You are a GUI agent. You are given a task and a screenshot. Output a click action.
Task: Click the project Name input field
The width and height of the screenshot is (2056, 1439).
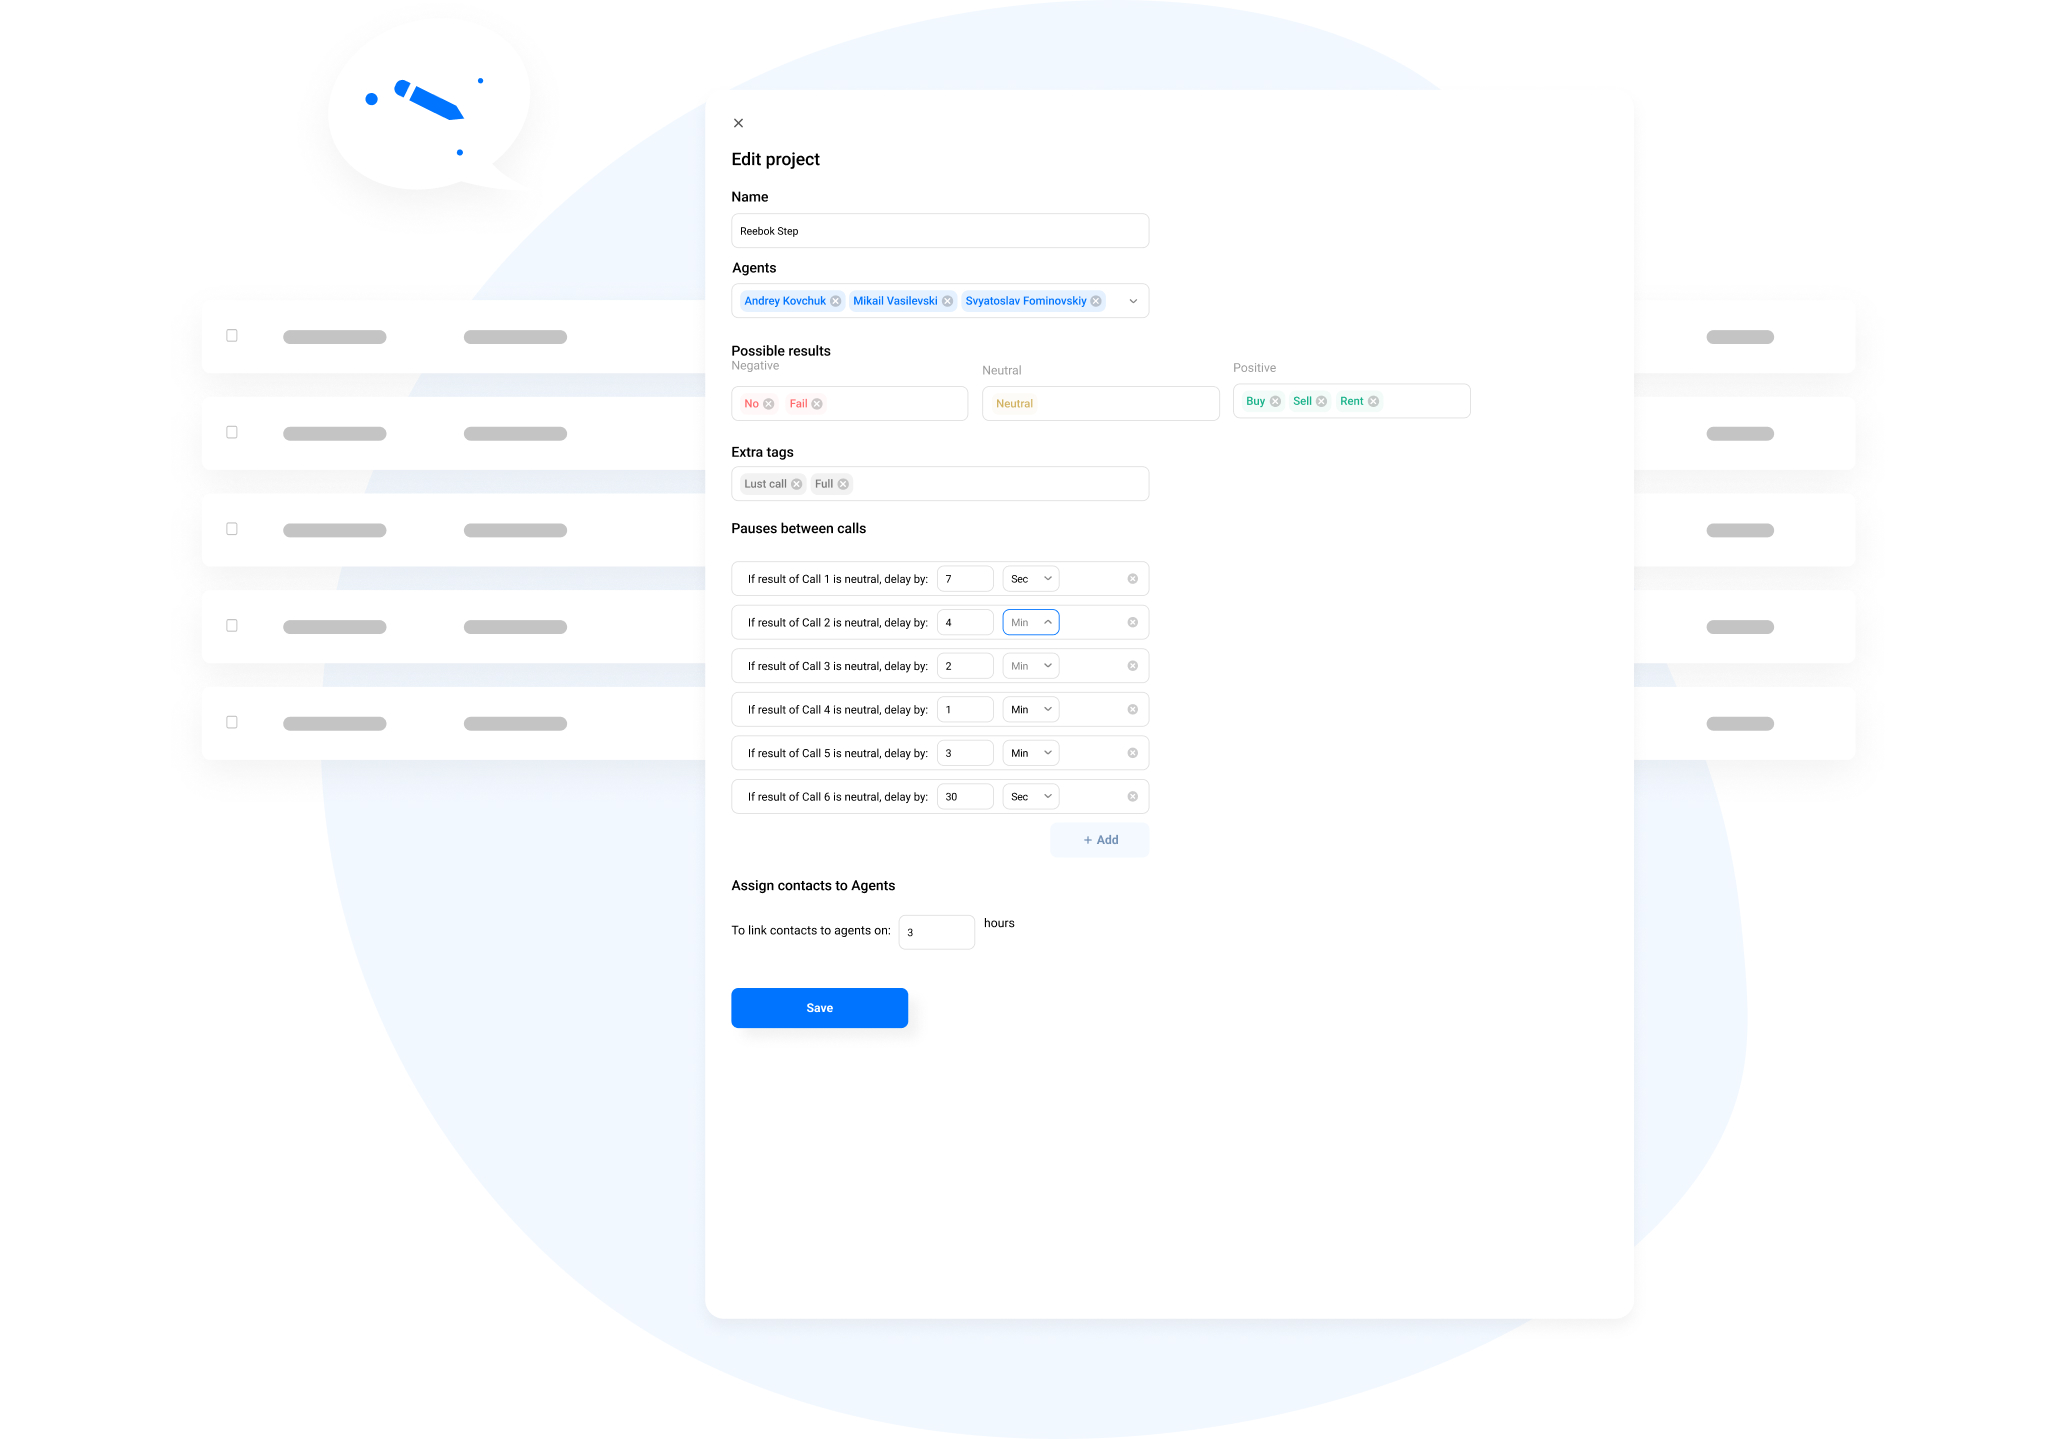click(939, 231)
